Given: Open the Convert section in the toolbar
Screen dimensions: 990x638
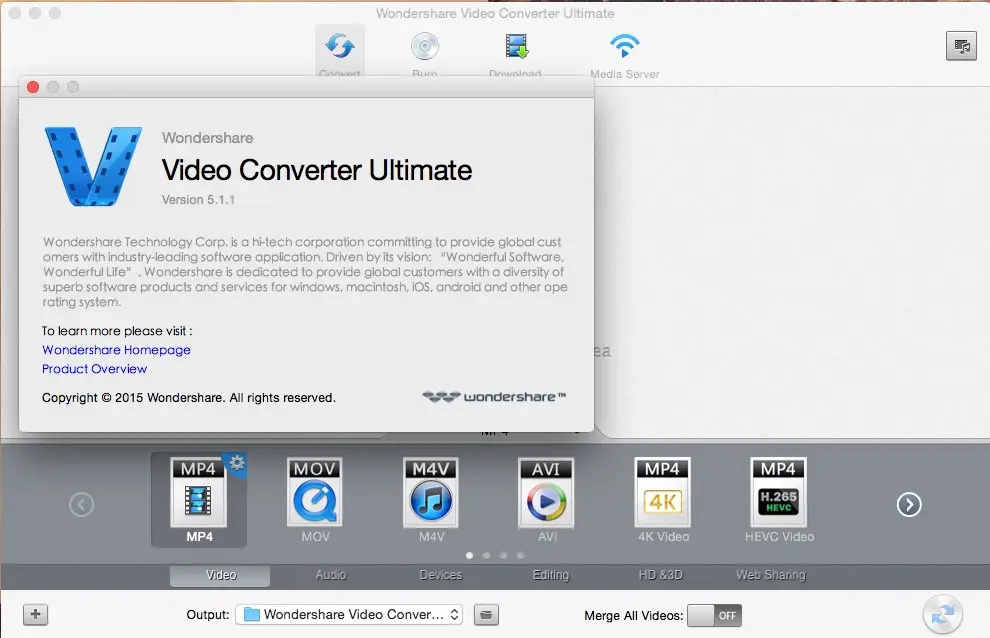Looking at the screenshot, I should click(x=340, y=51).
